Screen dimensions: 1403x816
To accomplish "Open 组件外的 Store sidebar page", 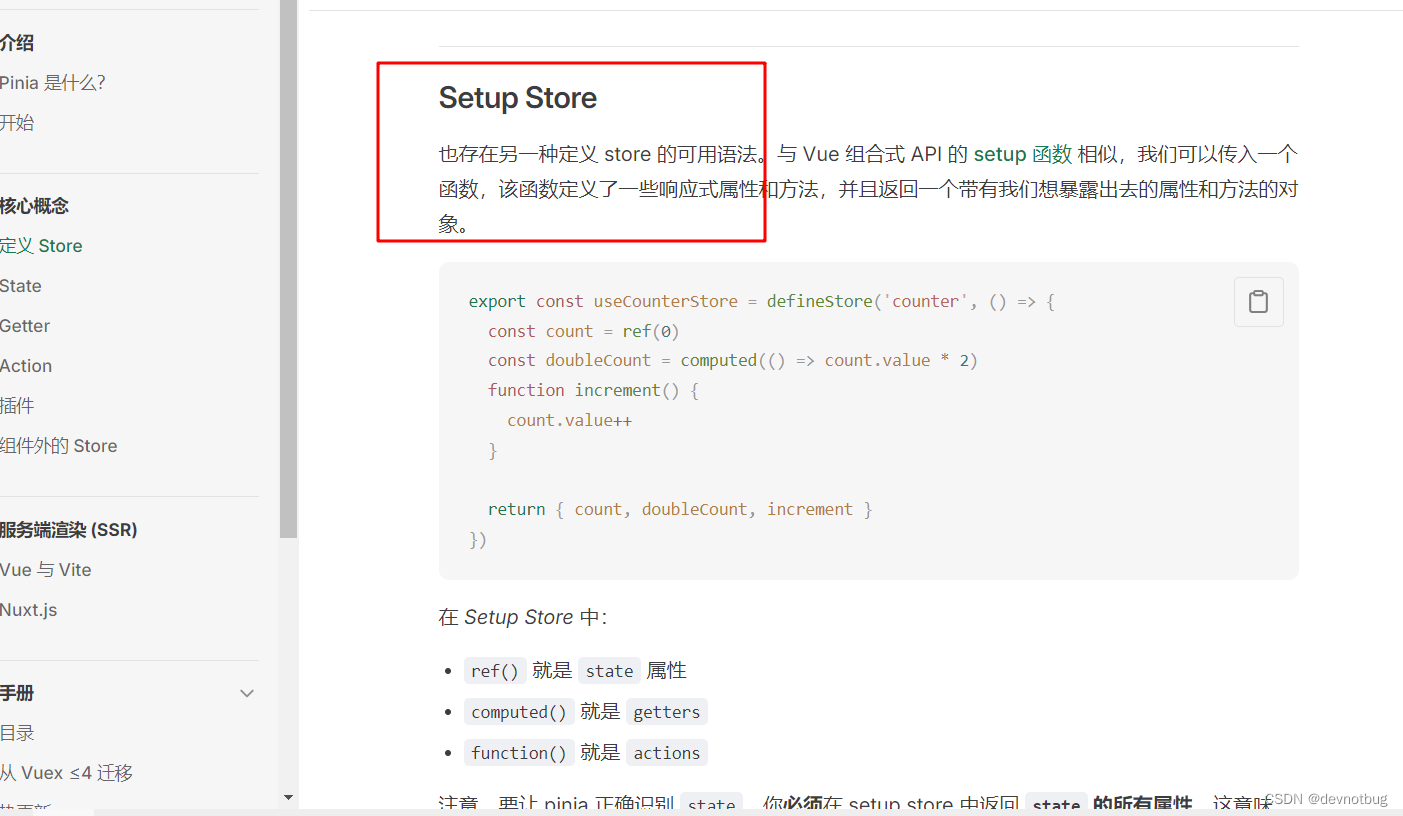I will pos(59,446).
